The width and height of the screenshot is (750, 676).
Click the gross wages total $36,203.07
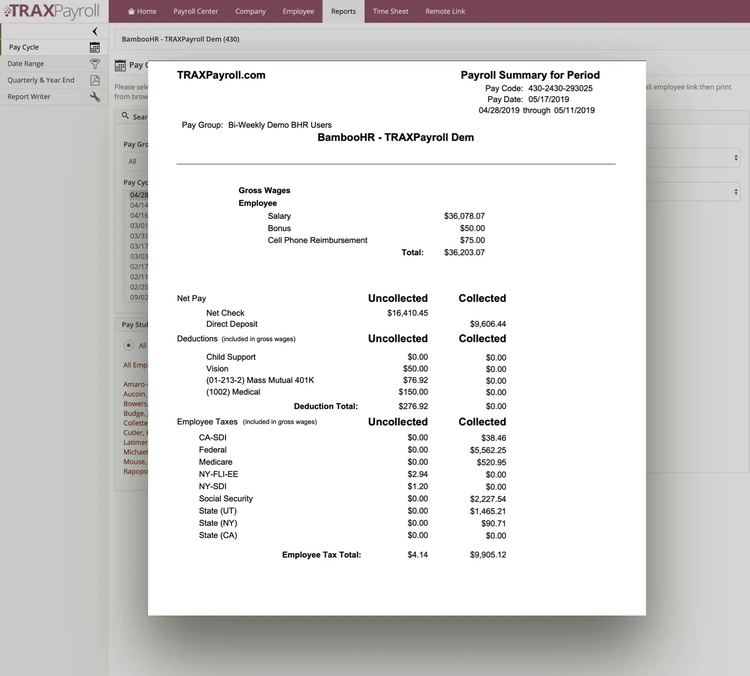coord(464,253)
